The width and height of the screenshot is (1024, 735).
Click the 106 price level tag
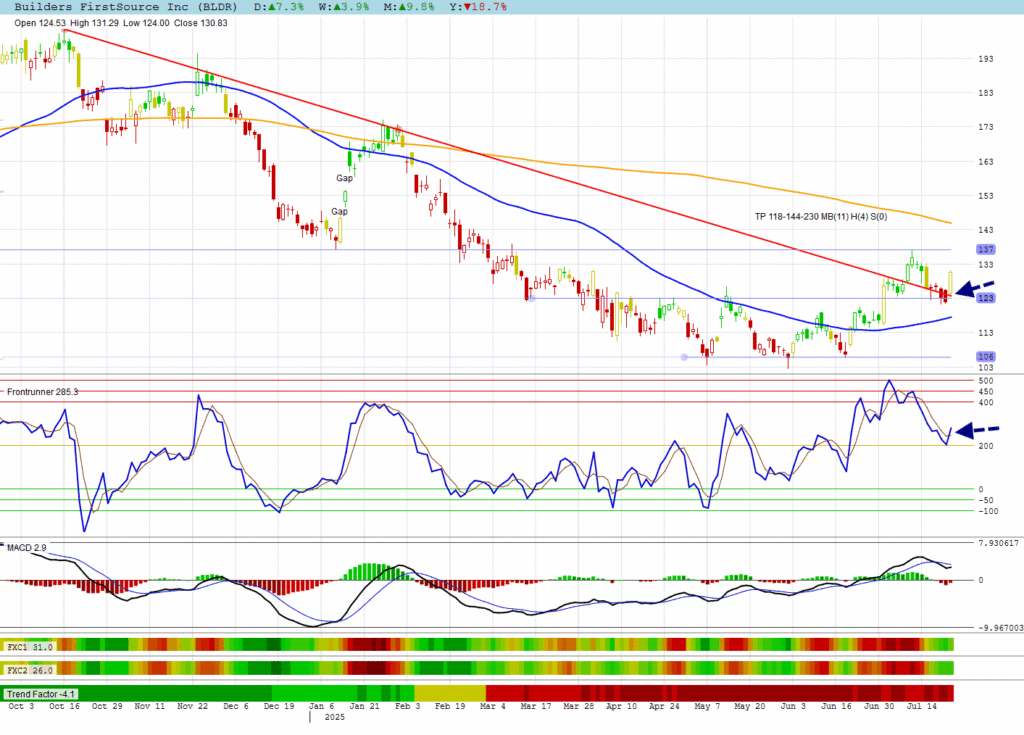click(x=985, y=357)
